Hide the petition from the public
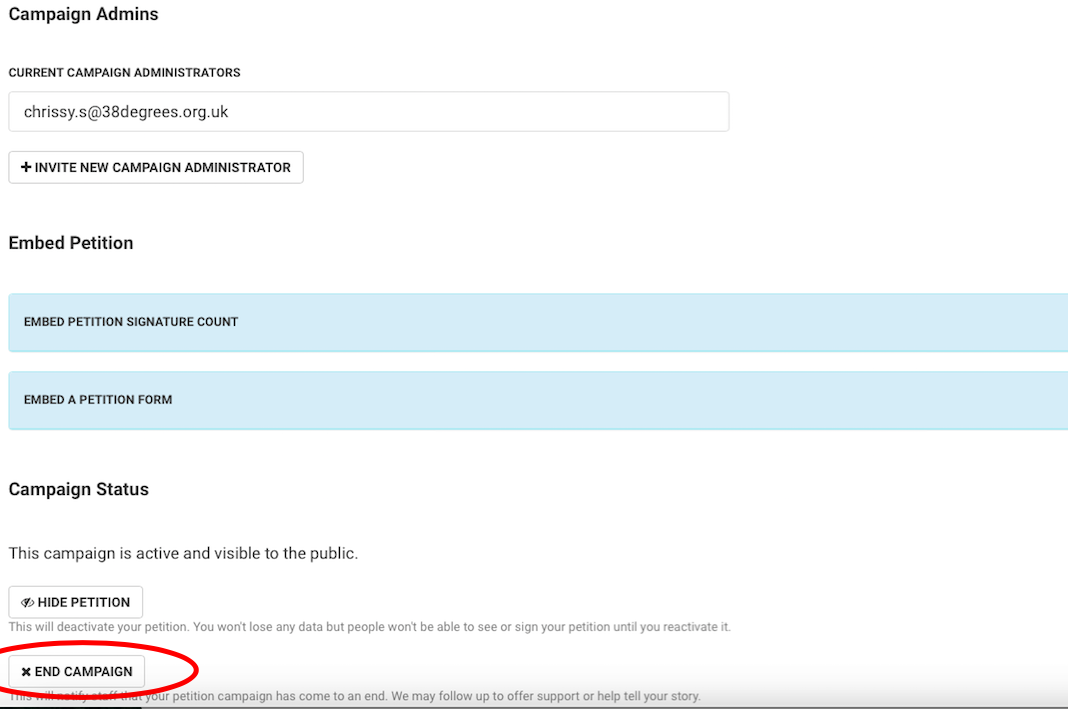Screen dimensions: 1068x709 [76, 603]
